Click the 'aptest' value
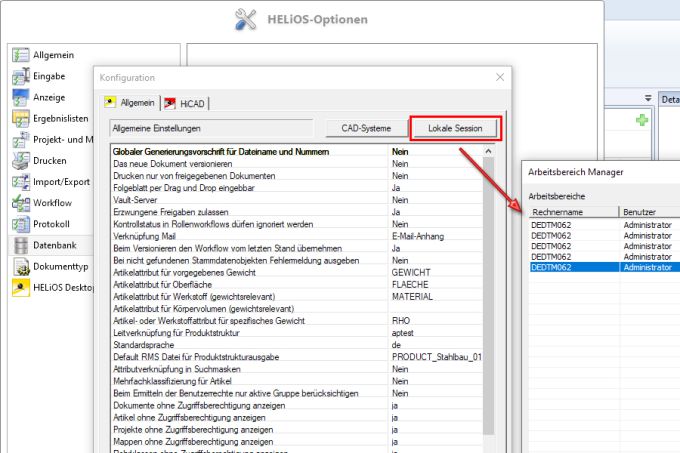This screenshot has width=680, height=453. [x=402, y=333]
